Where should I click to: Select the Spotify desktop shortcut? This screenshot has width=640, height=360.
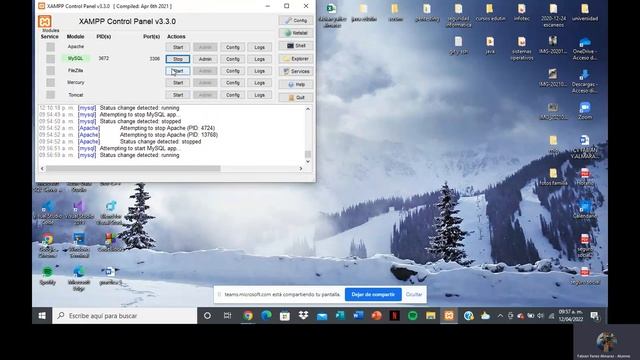pyautogui.click(x=48, y=276)
